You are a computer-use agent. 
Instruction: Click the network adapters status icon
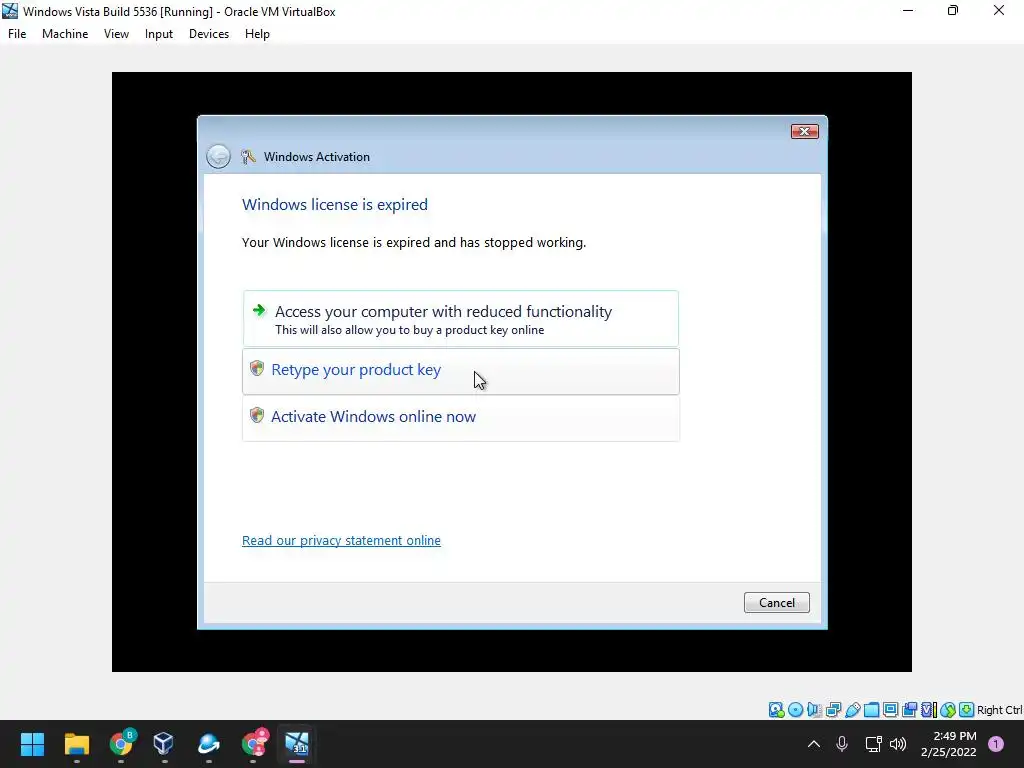833,710
